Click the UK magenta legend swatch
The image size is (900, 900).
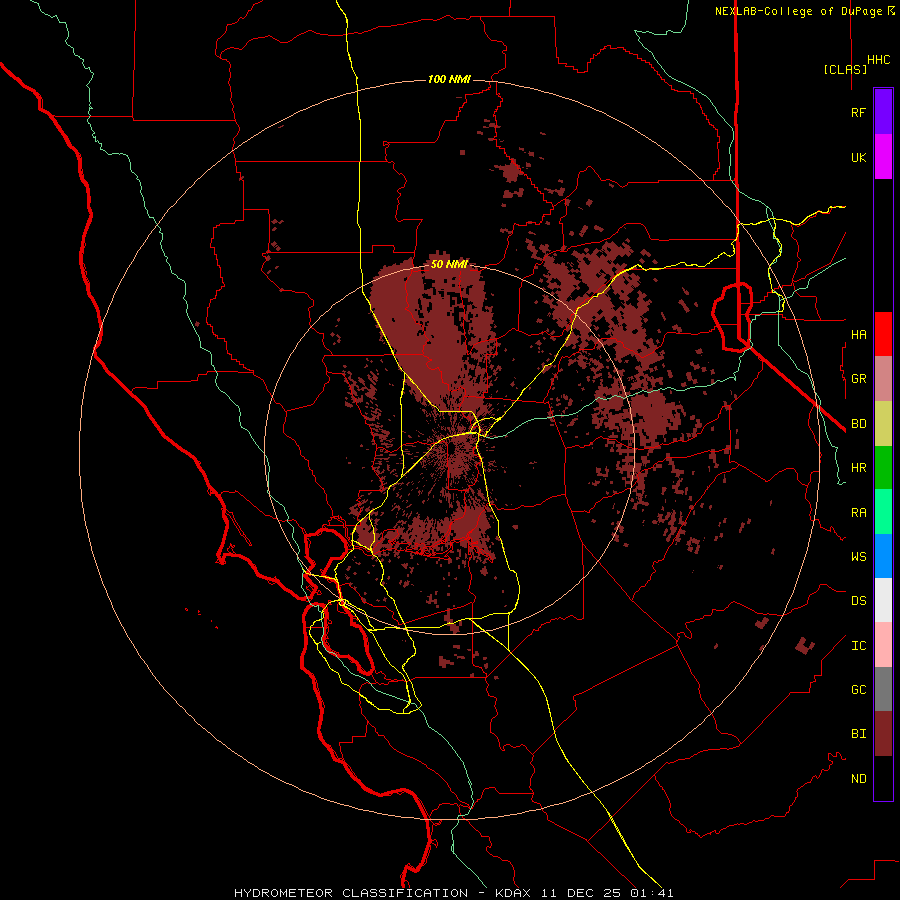click(x=883, y=157)
